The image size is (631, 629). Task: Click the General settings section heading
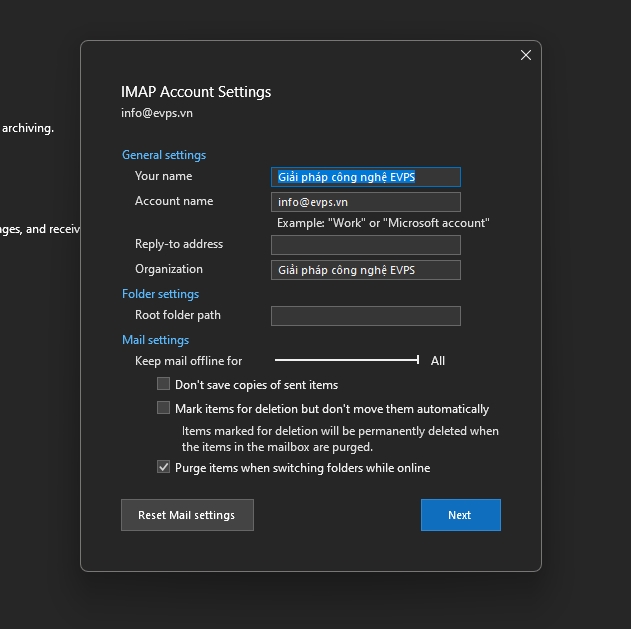pos(164,155)
